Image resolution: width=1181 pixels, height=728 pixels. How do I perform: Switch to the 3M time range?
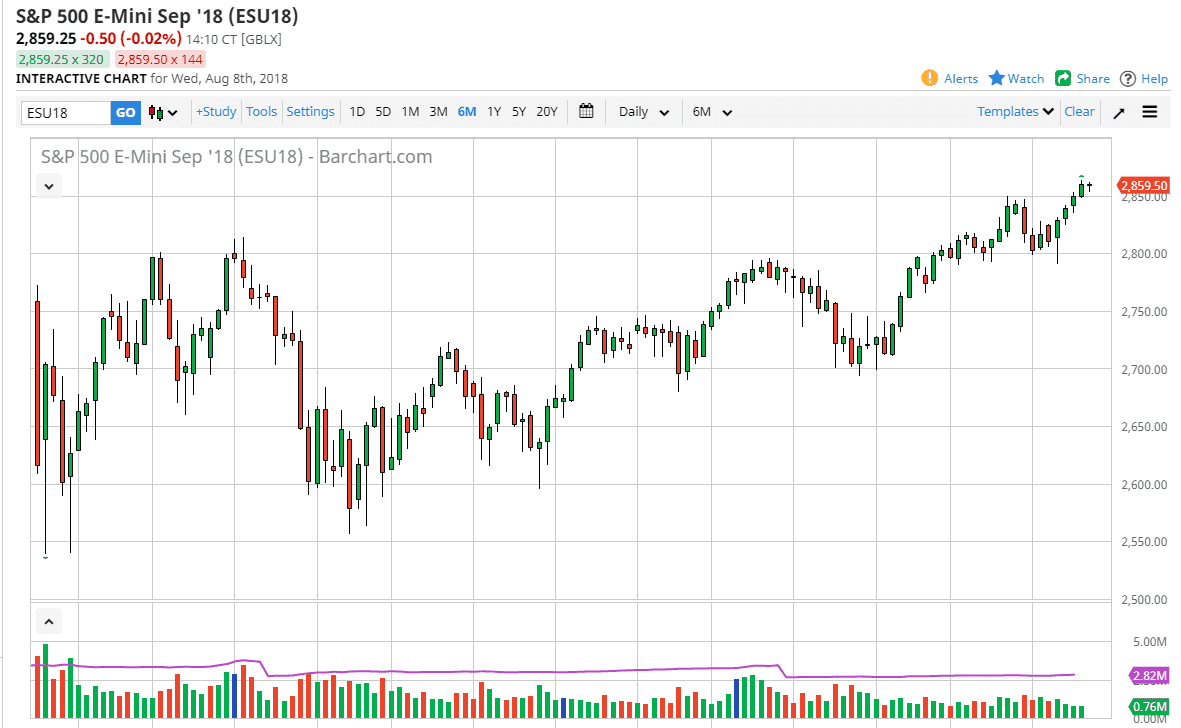(x=438, y=112)
